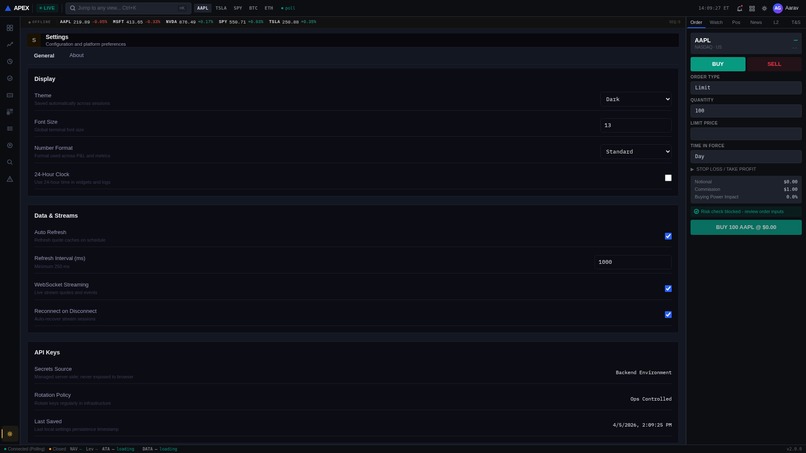Viewport: 806px width, 453px height.
Task: Select the Order tab in right panel
Action: (x=696, y=22)
